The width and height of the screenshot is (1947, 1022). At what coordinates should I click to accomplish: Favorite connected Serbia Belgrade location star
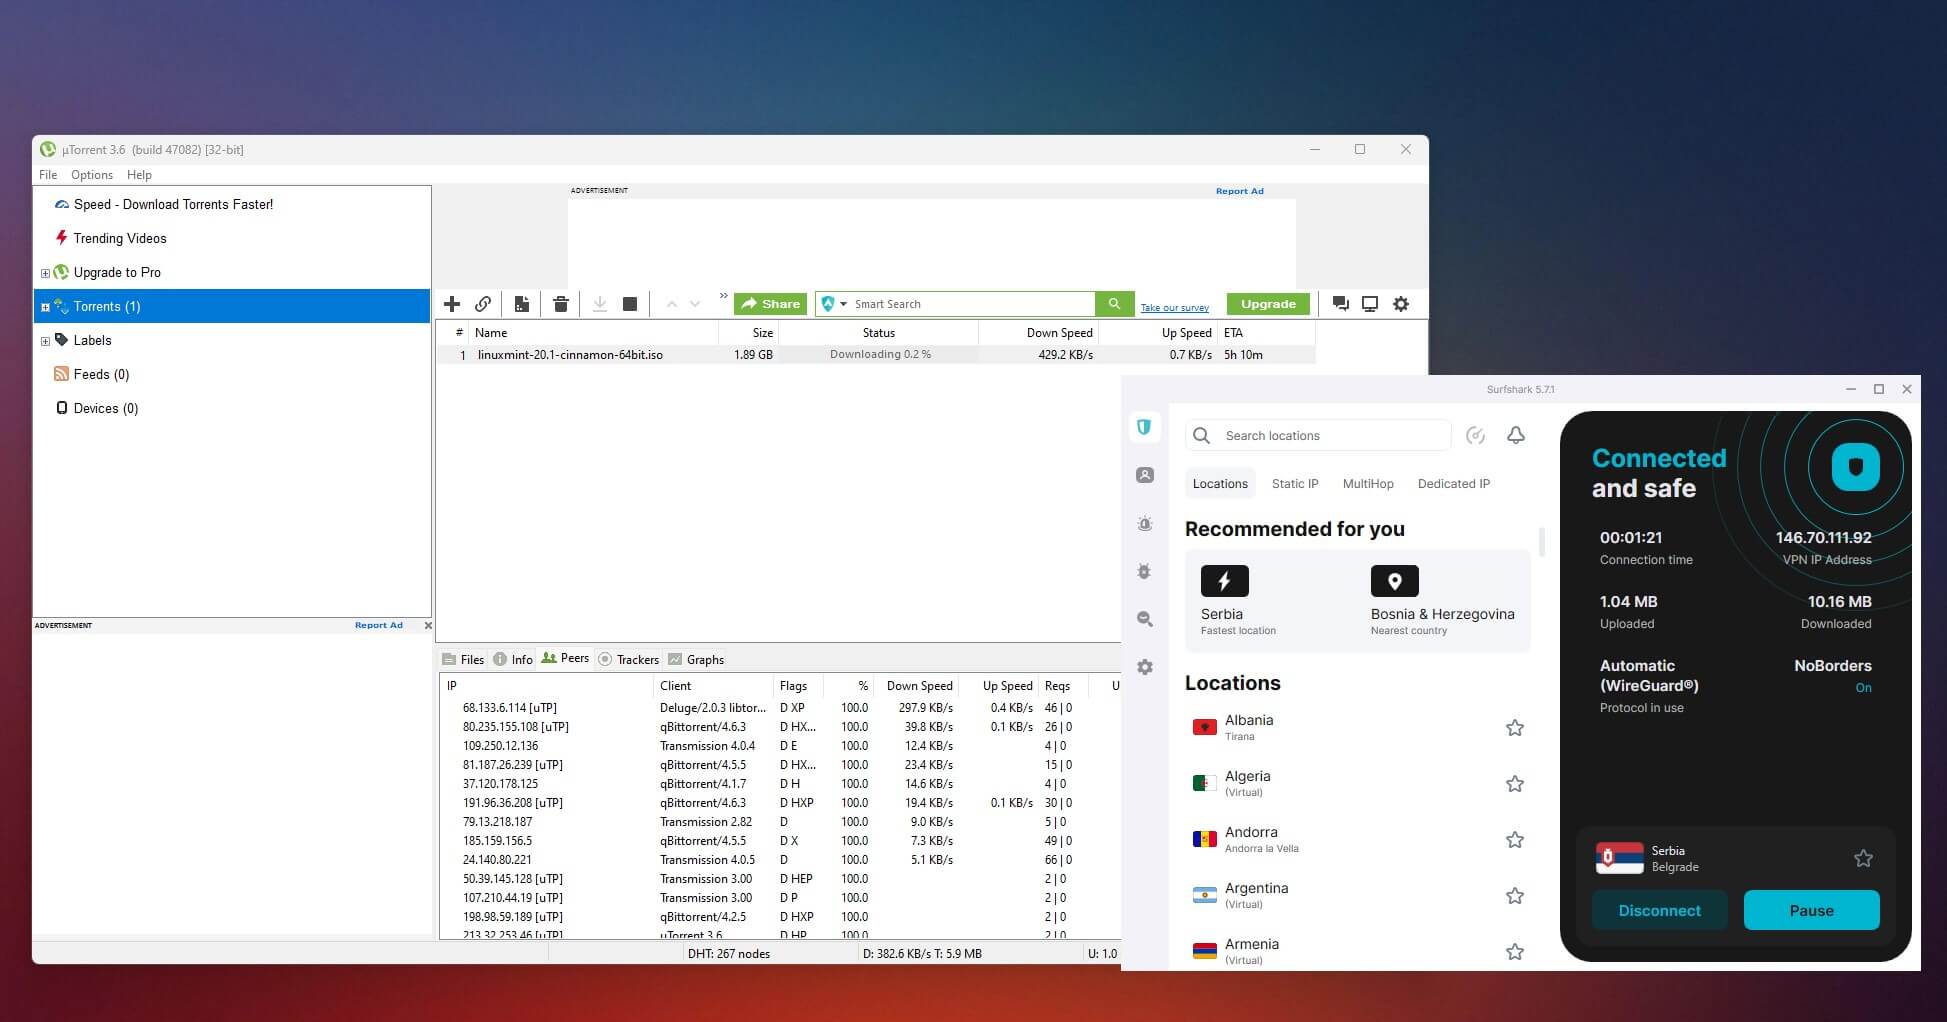point(1863,858)
